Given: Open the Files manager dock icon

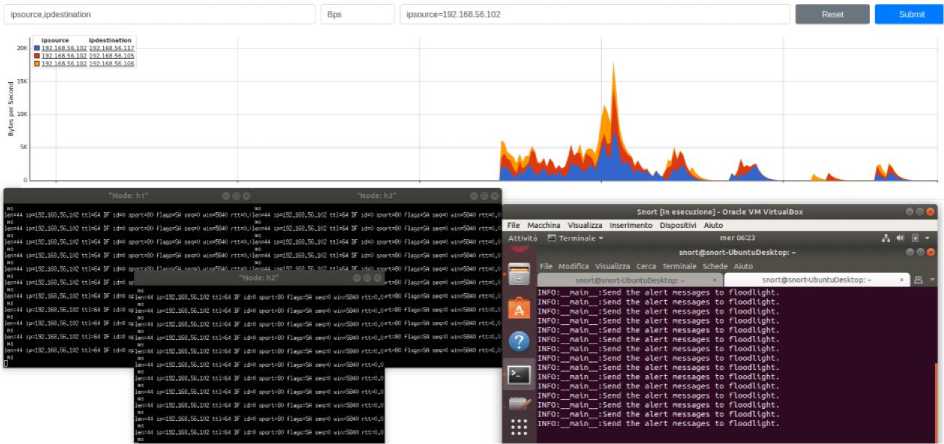Looking at the screenshot, I should point(519,275).
